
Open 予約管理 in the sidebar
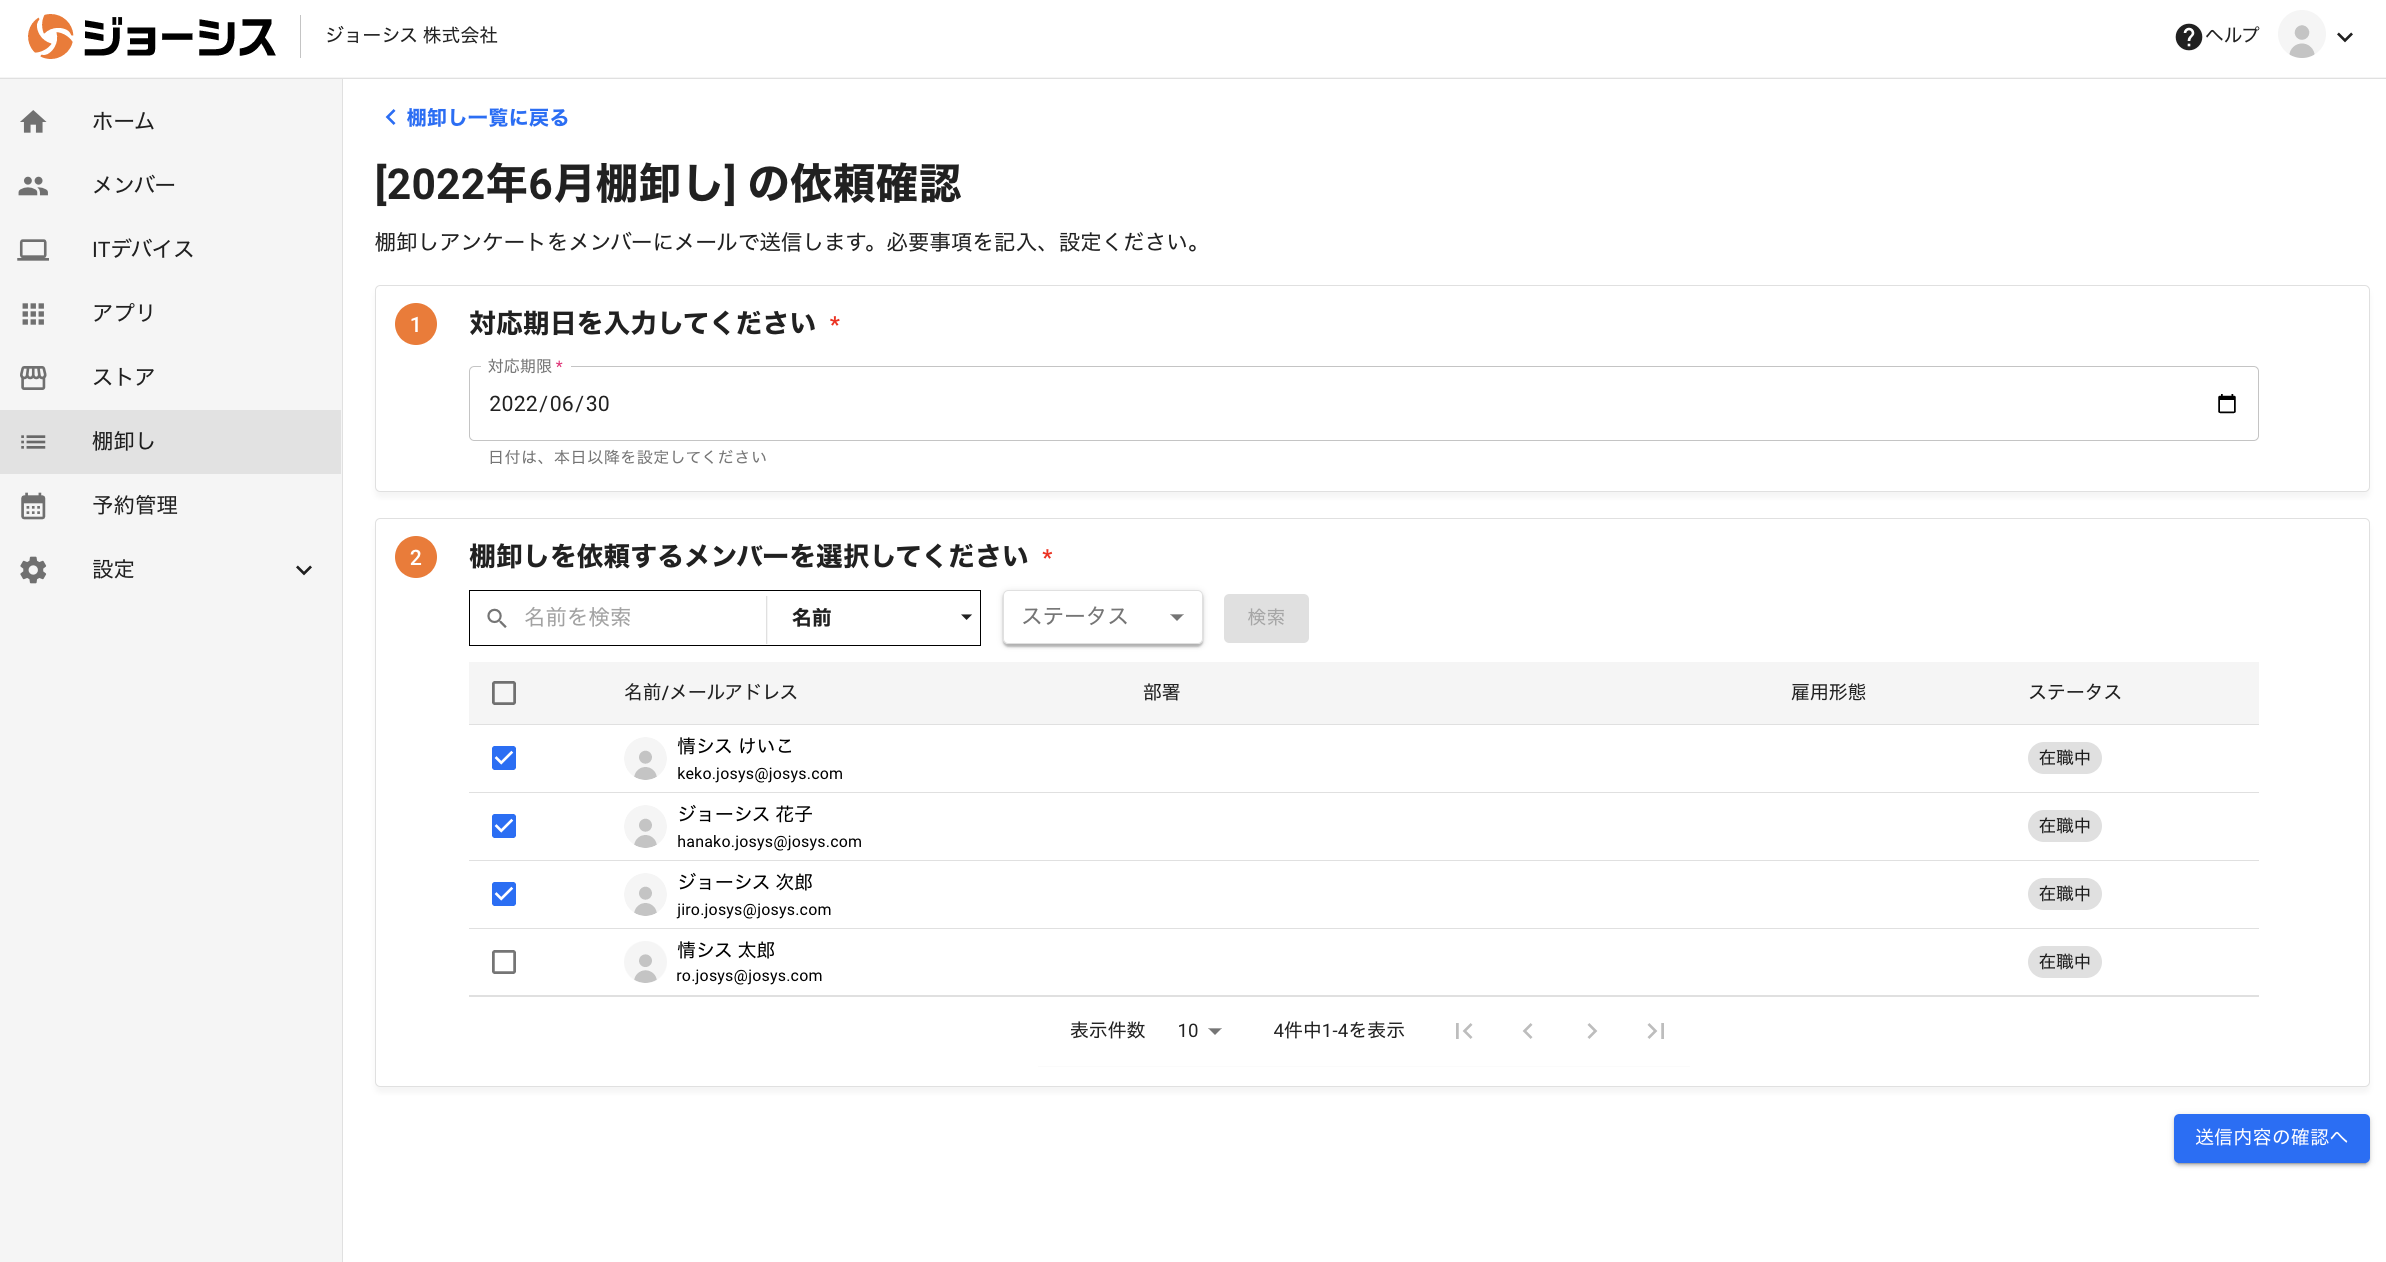(135, 506)
